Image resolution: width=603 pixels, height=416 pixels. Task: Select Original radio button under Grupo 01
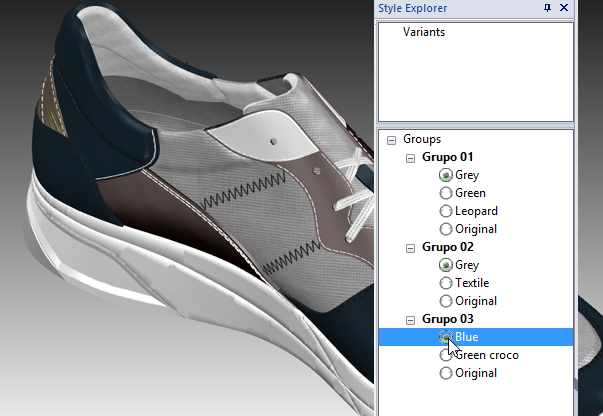pyautogui.click(x=445, y=229)
